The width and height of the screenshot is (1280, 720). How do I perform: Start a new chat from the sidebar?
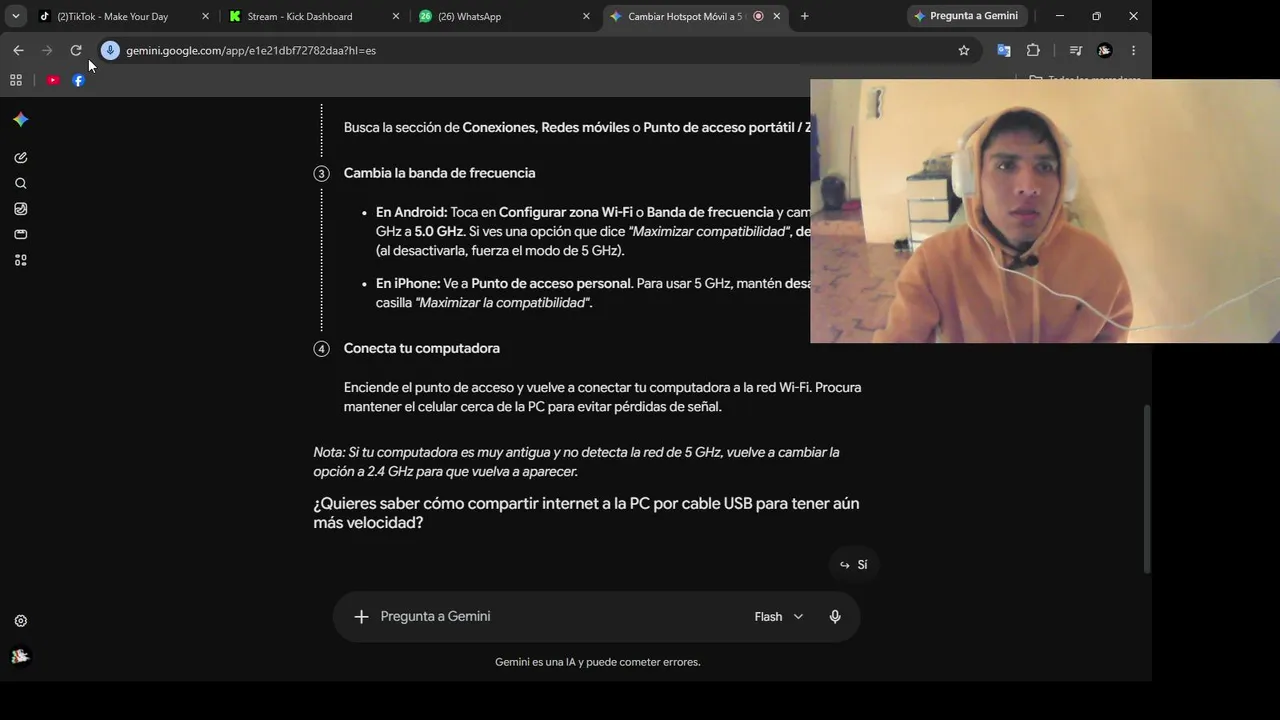(x=21, y=158)
